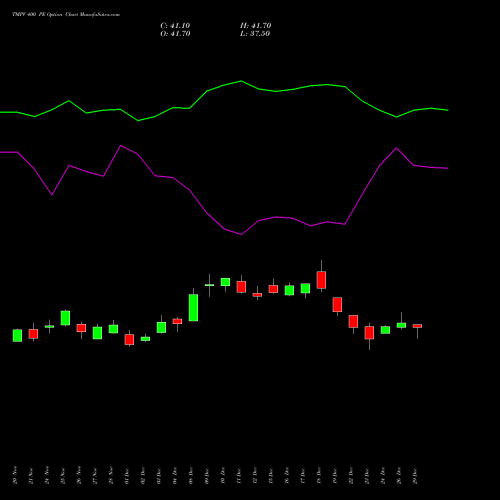
Task: Select the low value 'L: 37.50'
Action: (255, 34)
